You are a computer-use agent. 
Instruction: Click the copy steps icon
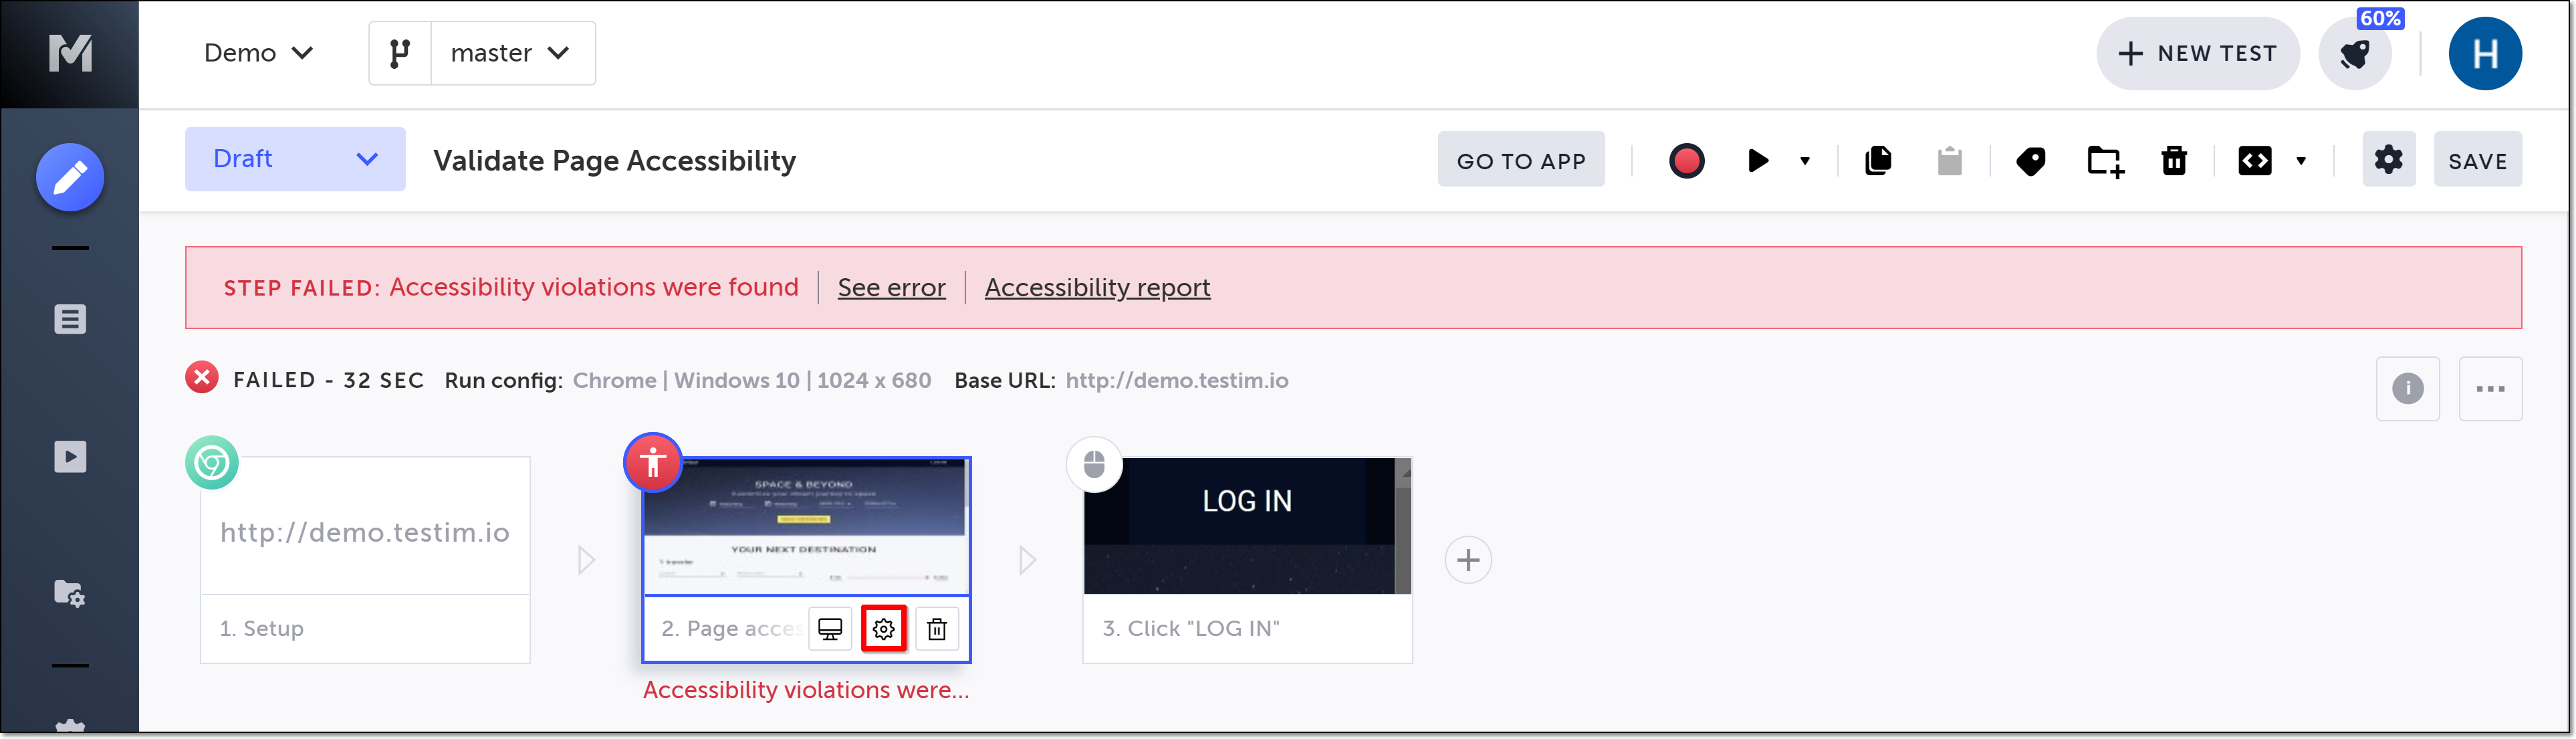click(1878, 161)
